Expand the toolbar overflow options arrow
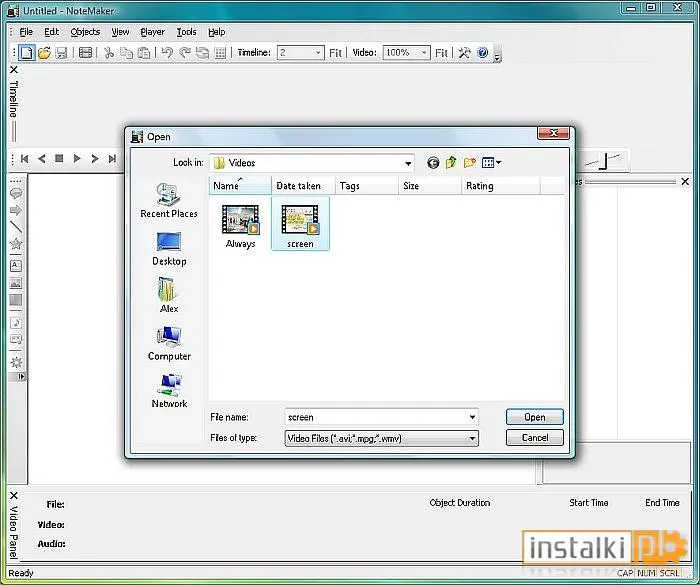 pyautogui.click(x=497, y=54)
